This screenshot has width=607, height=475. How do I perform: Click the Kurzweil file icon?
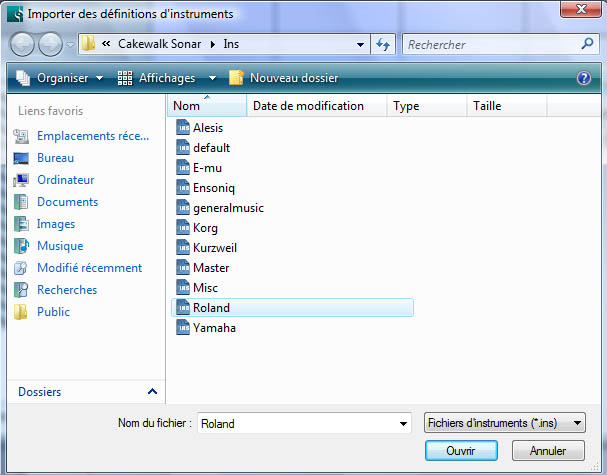point(183,248)
